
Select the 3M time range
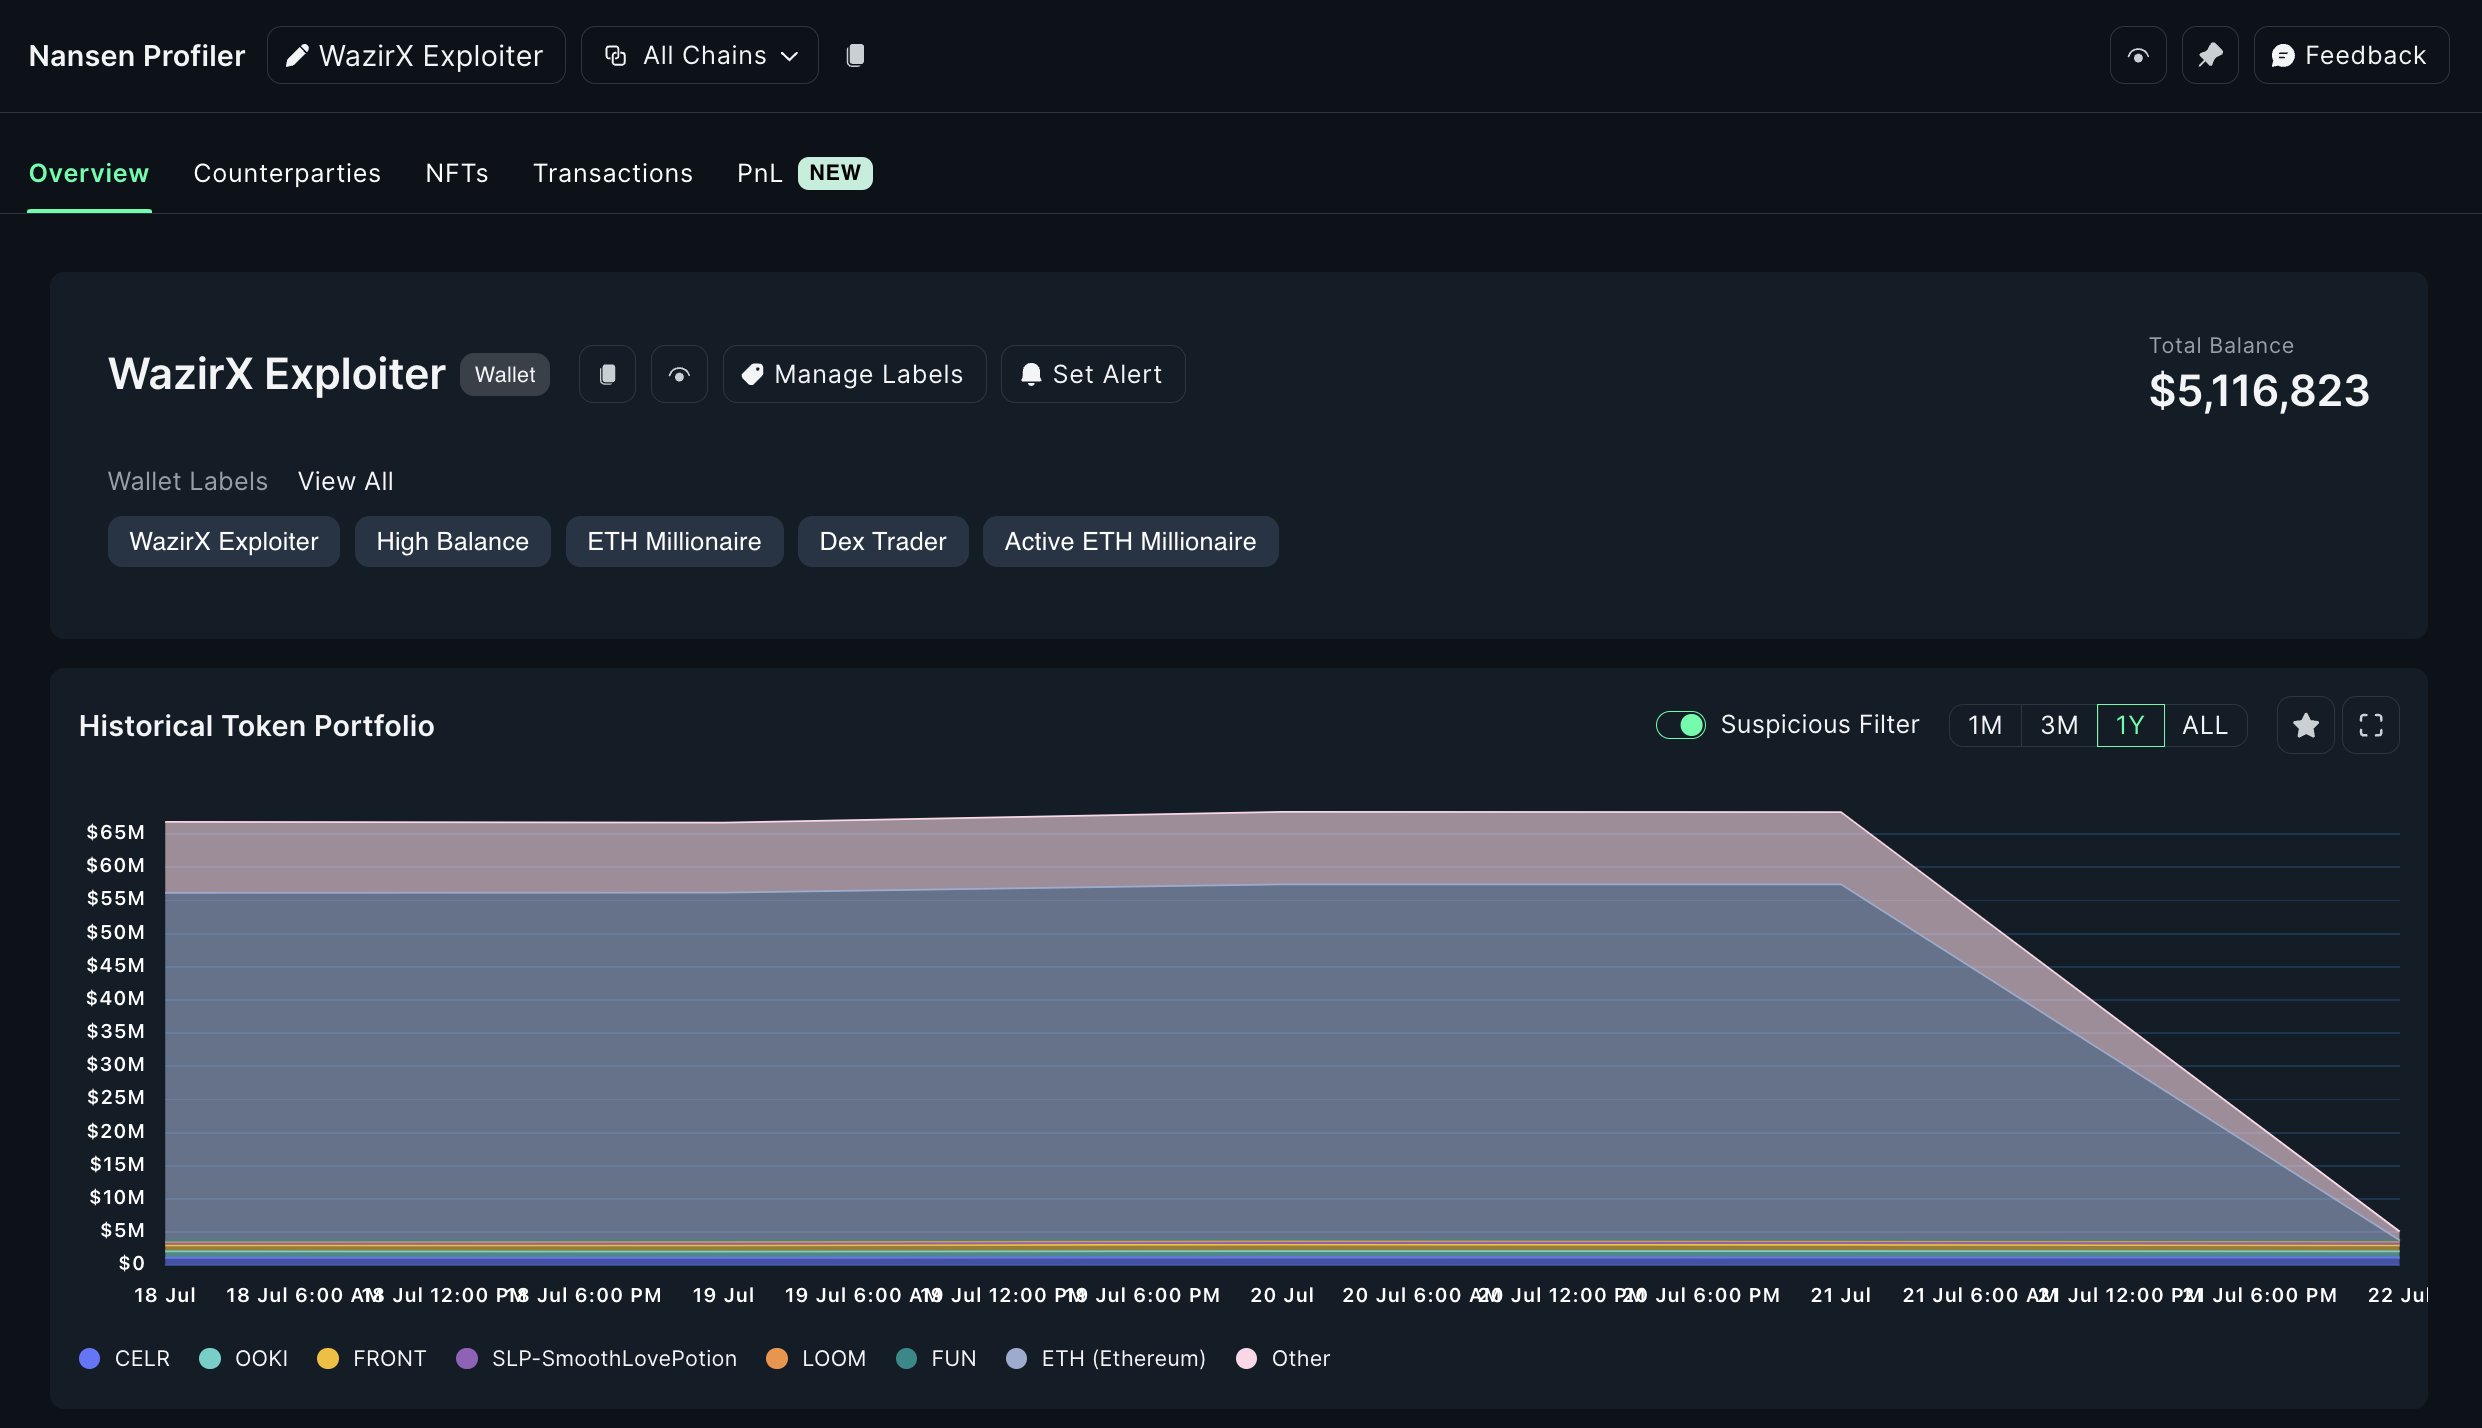coord(2059,725)
